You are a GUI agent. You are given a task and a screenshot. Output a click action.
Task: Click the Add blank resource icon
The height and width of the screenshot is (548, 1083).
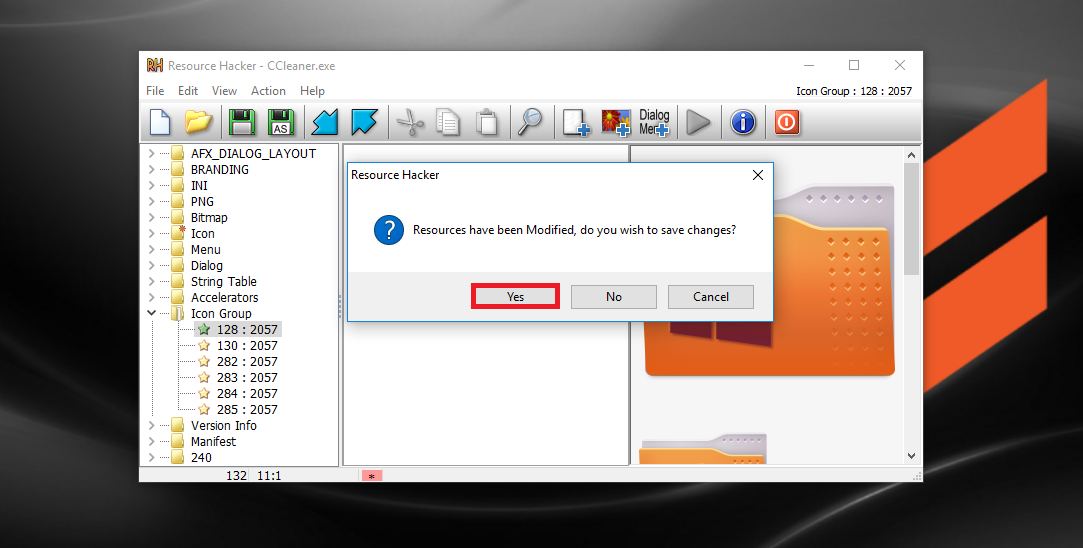tap(575, 122)
